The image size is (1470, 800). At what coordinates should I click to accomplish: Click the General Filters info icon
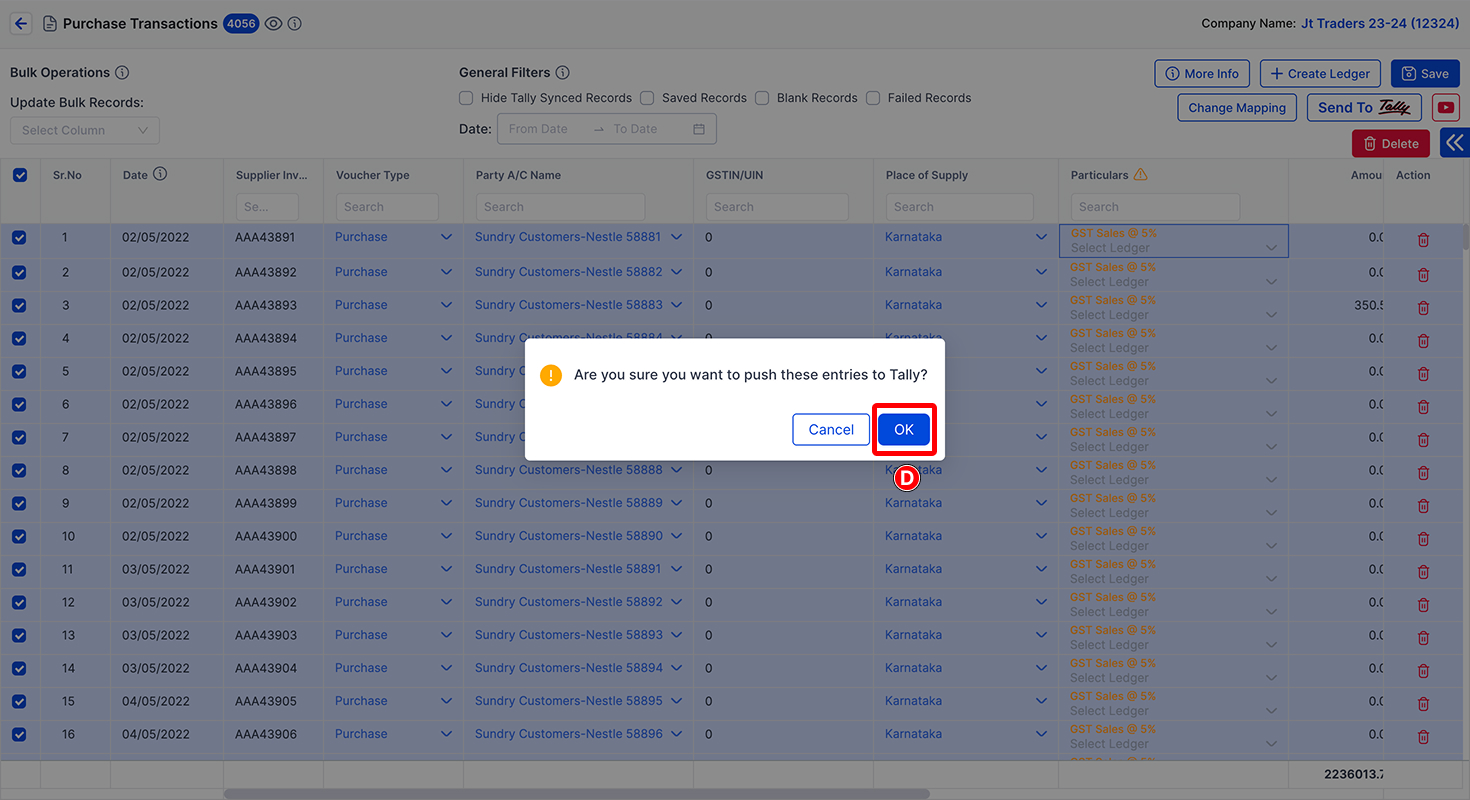coord(562,73)
